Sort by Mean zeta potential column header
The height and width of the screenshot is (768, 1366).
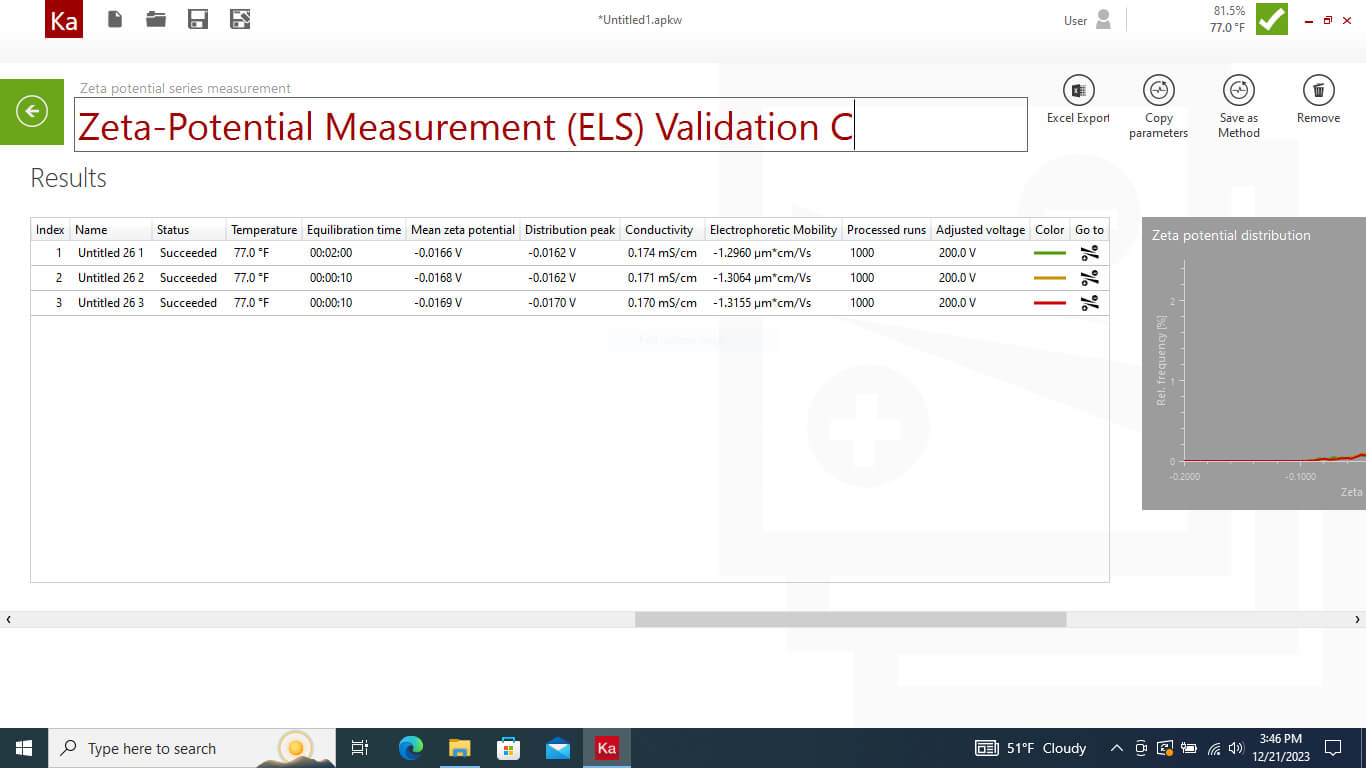[463, 230]
